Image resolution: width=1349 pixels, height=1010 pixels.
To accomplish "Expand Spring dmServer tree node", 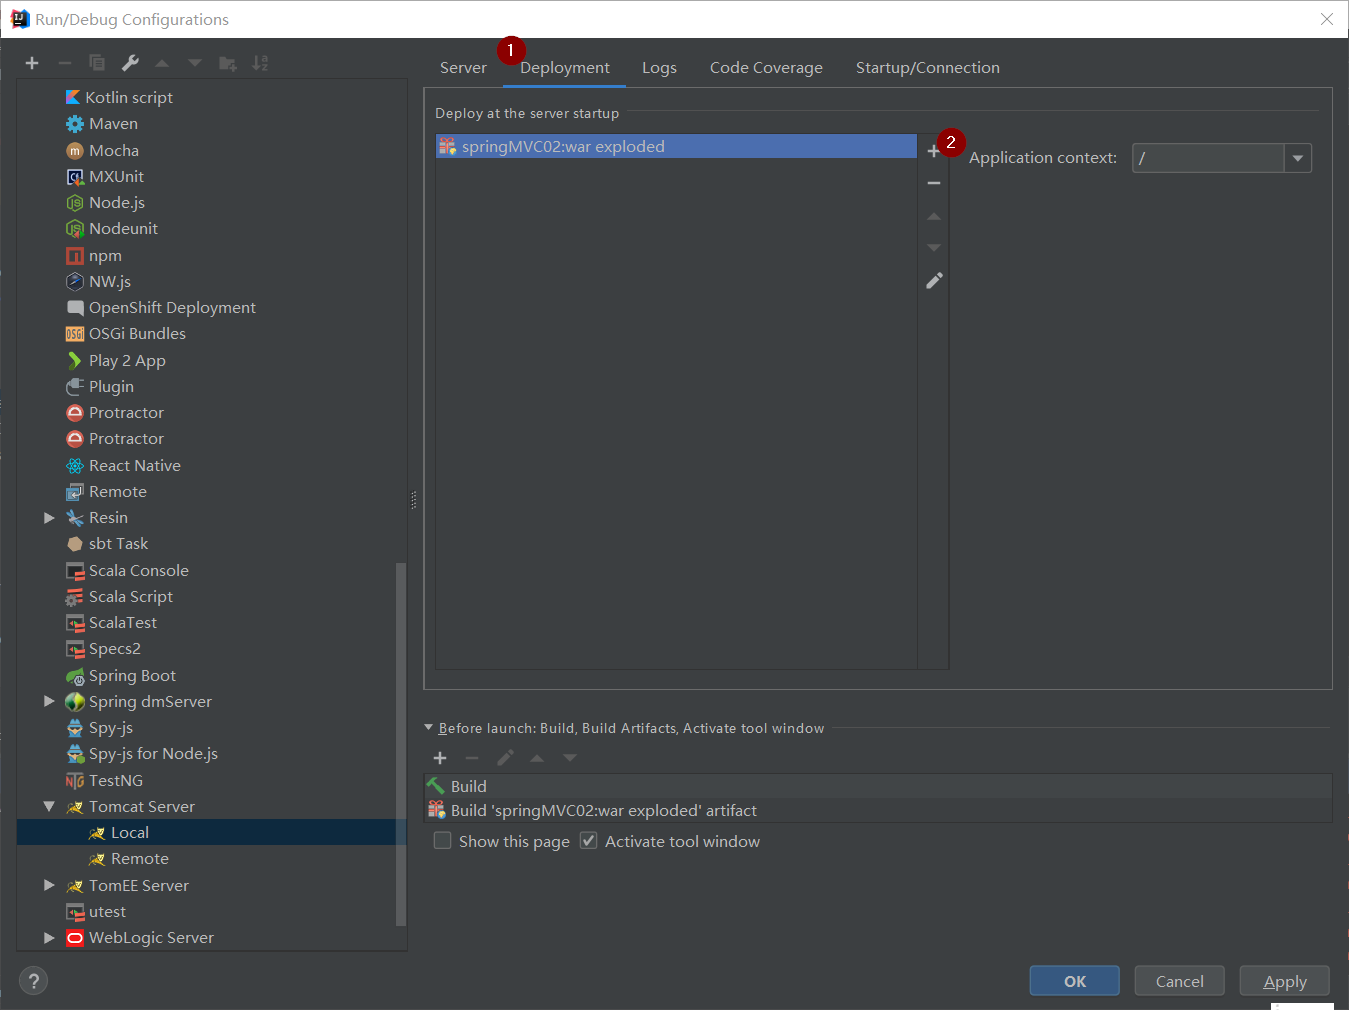I will [49, 702].
